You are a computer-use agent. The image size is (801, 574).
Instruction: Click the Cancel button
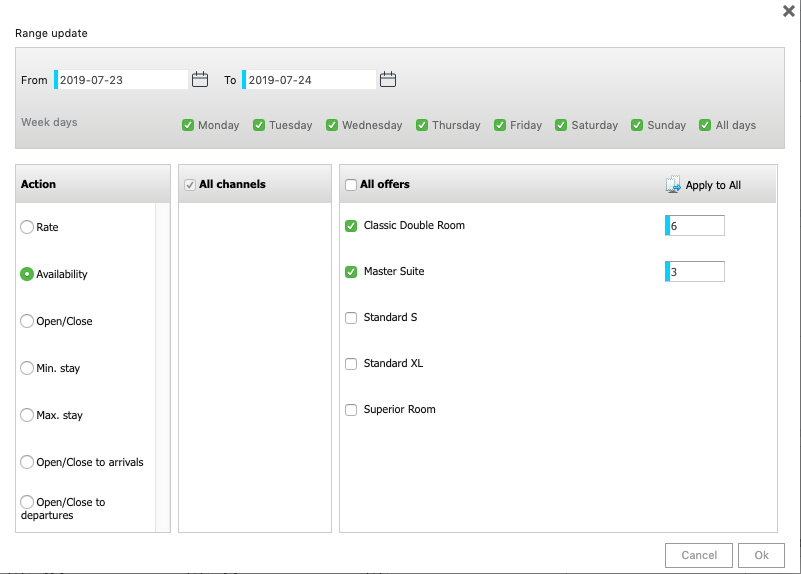coord(699,555)
